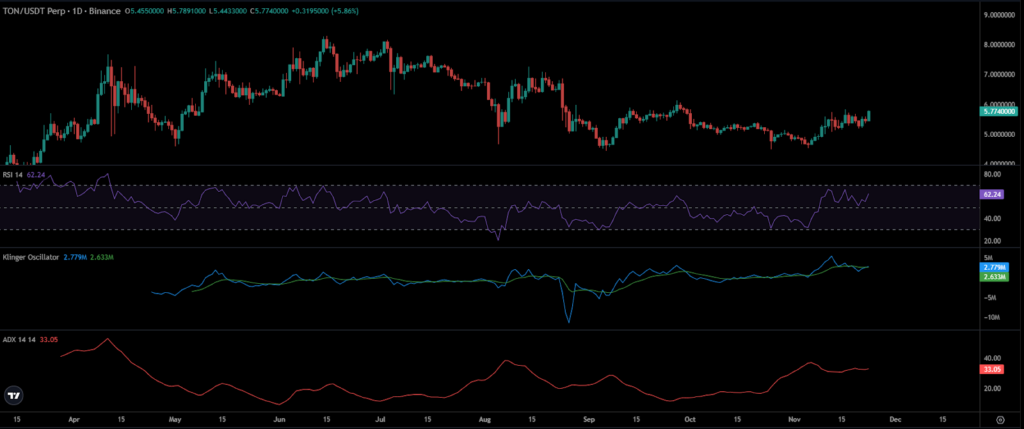Click 8.0000000 on the price axis
The image size is (1024, 429).
[x=1000, y=44]
